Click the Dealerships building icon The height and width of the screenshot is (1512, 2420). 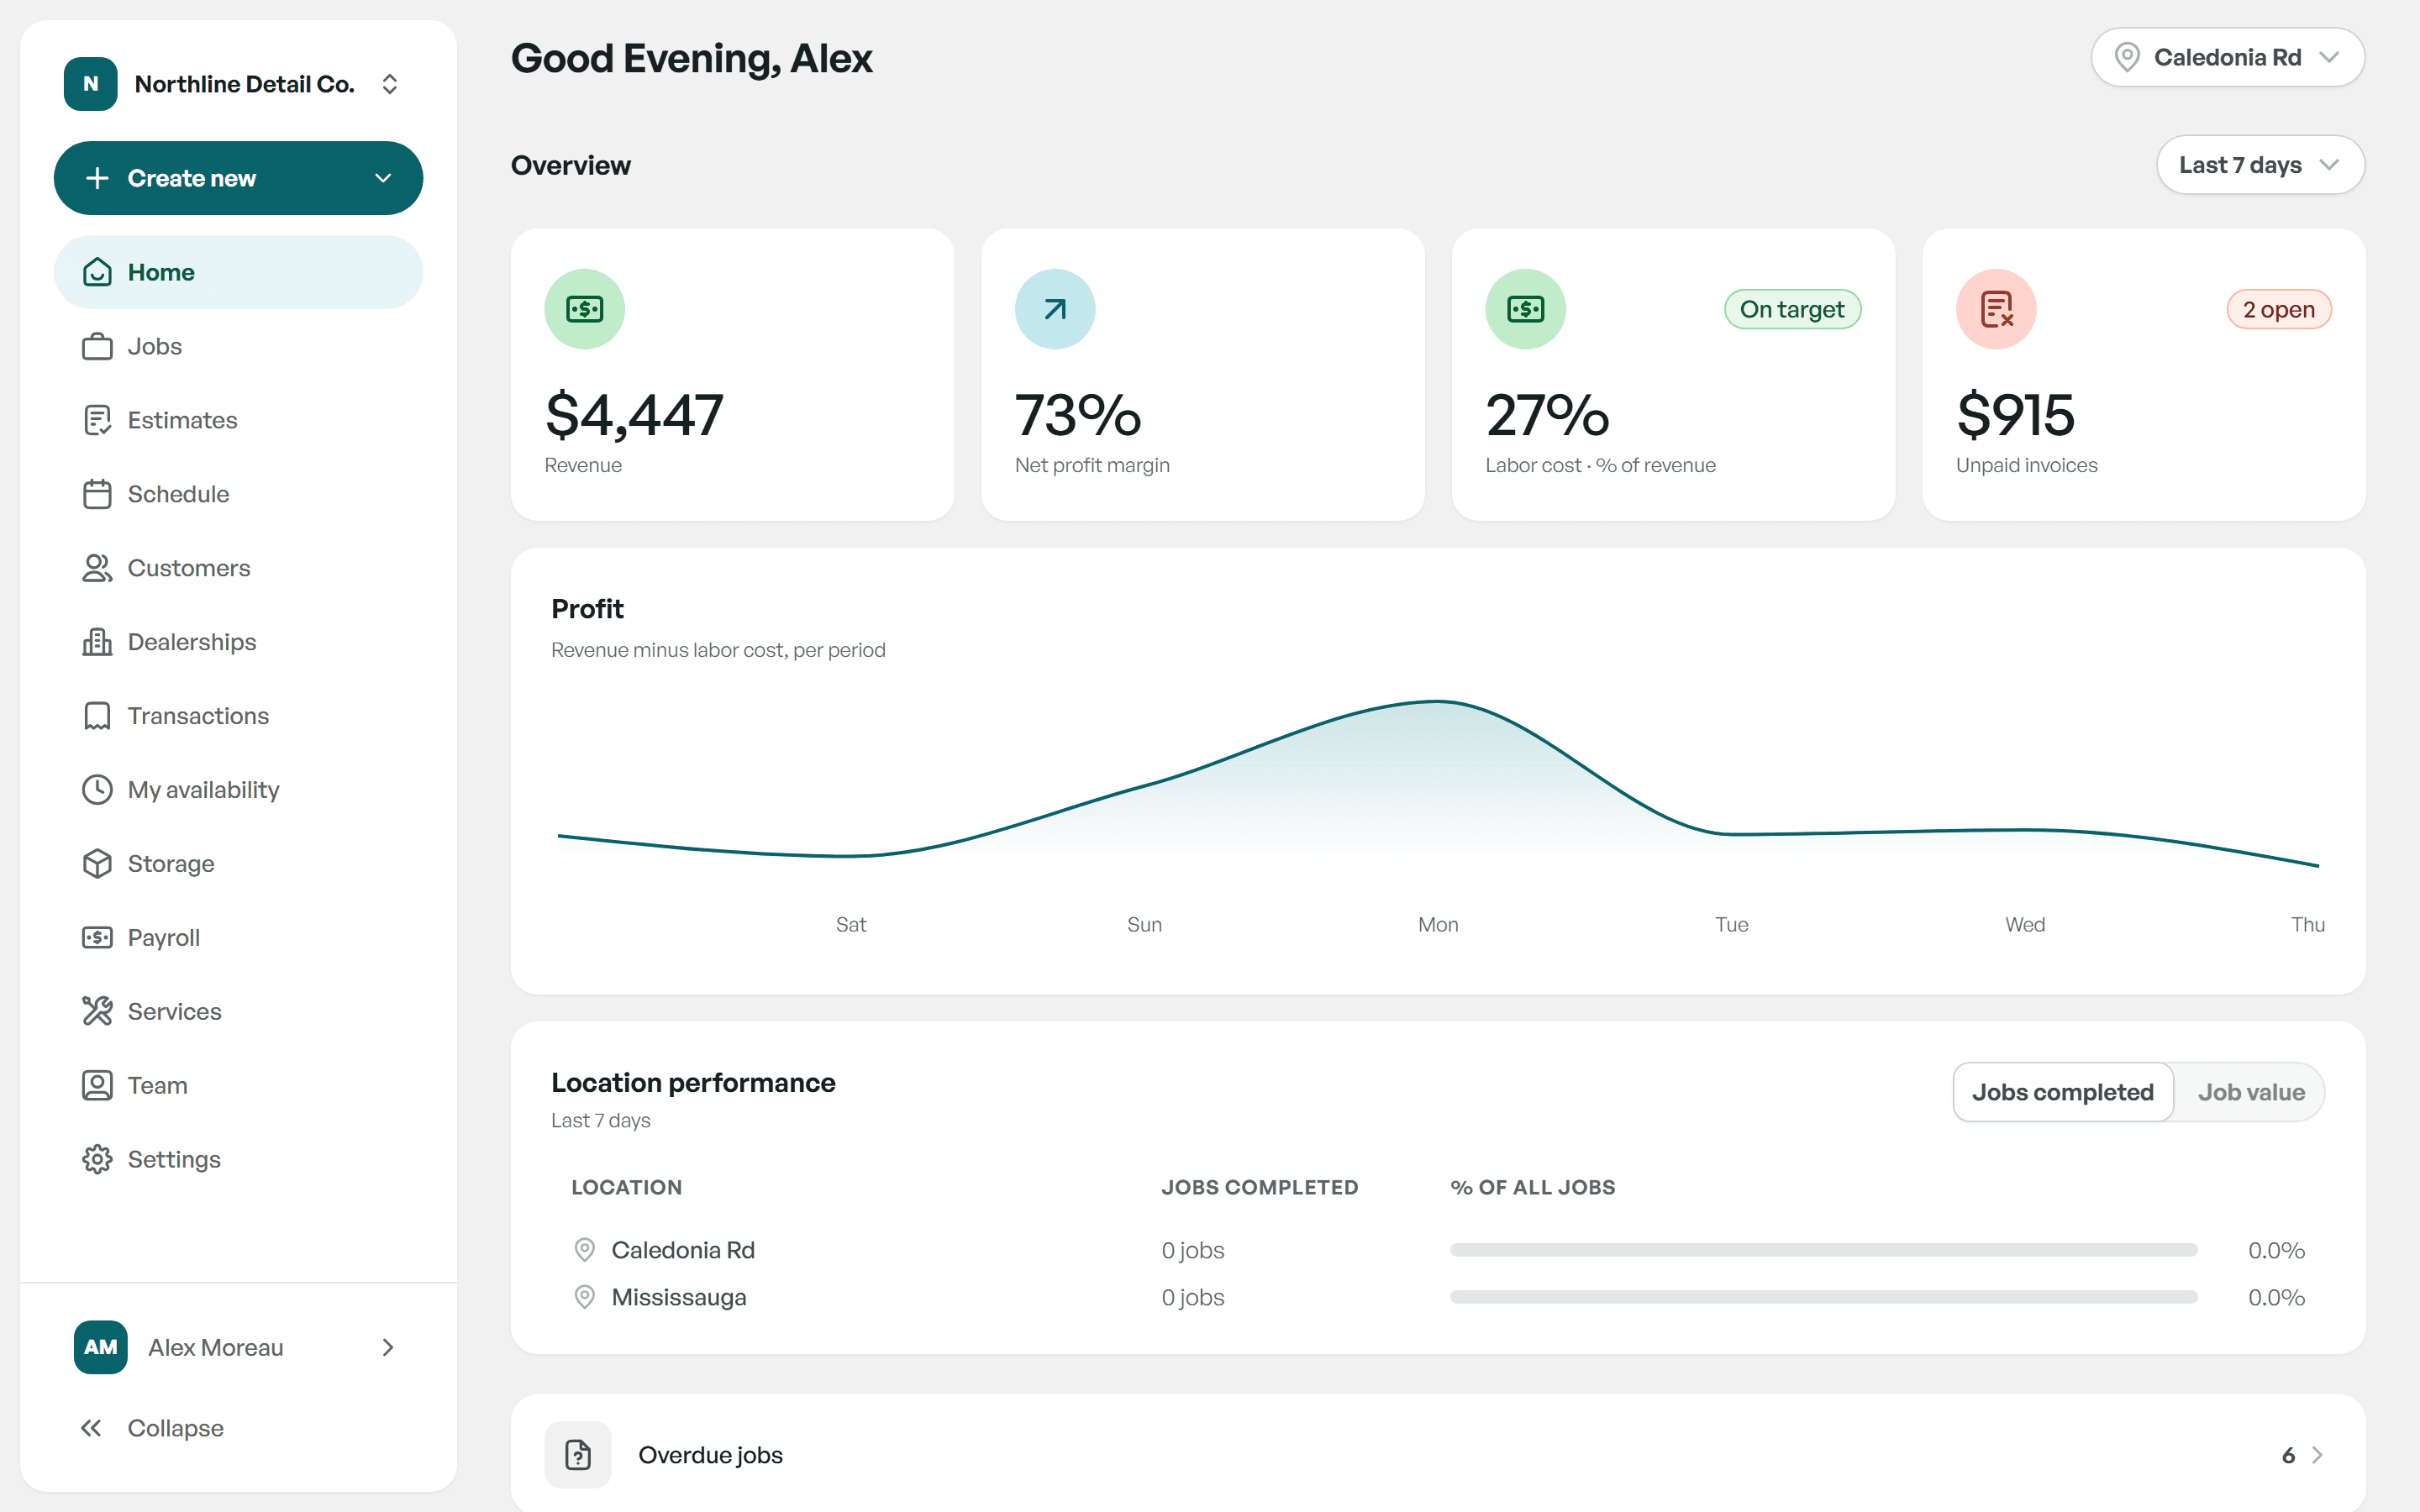[x=97, y=642]
